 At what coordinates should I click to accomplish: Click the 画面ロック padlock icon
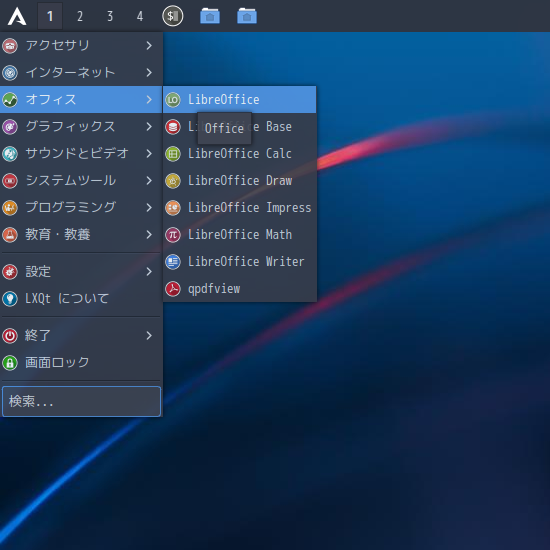tap(10, 363)
